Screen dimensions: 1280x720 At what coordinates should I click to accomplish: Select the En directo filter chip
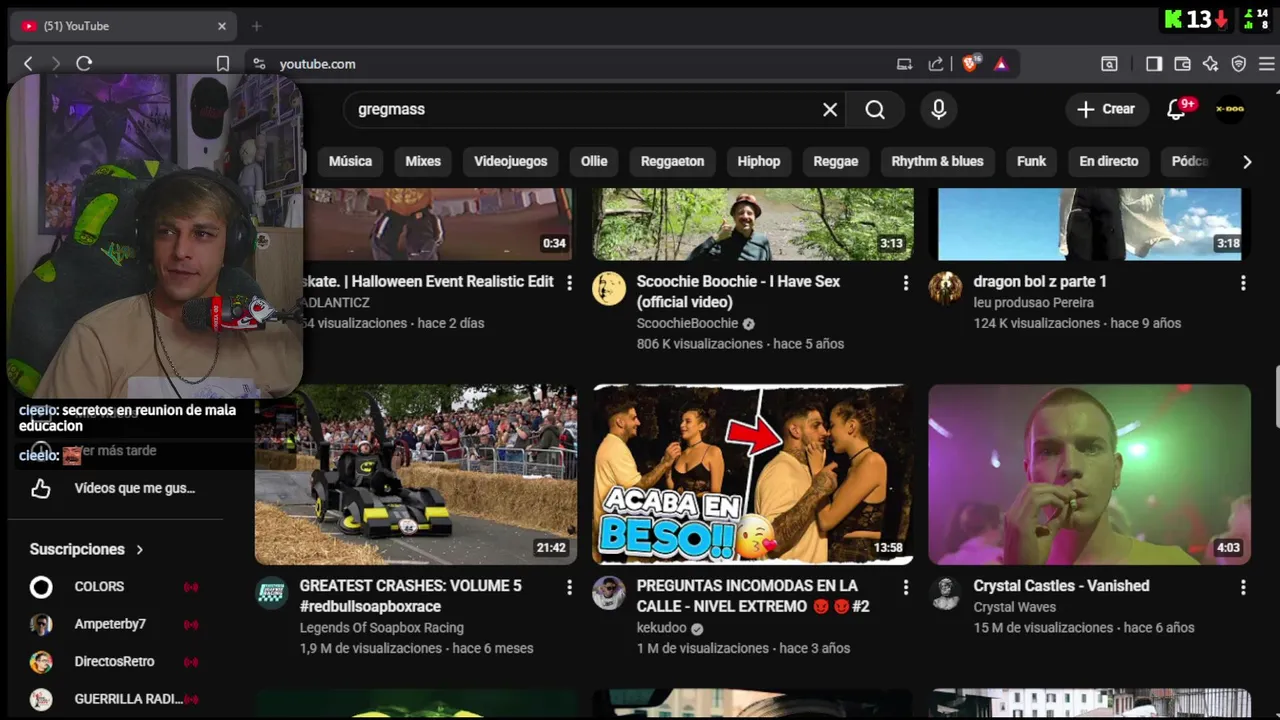tap(1108, 161)
